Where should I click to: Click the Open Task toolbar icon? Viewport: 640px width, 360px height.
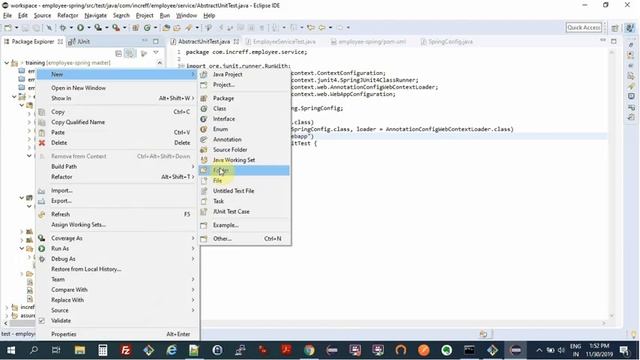point(177,28)
